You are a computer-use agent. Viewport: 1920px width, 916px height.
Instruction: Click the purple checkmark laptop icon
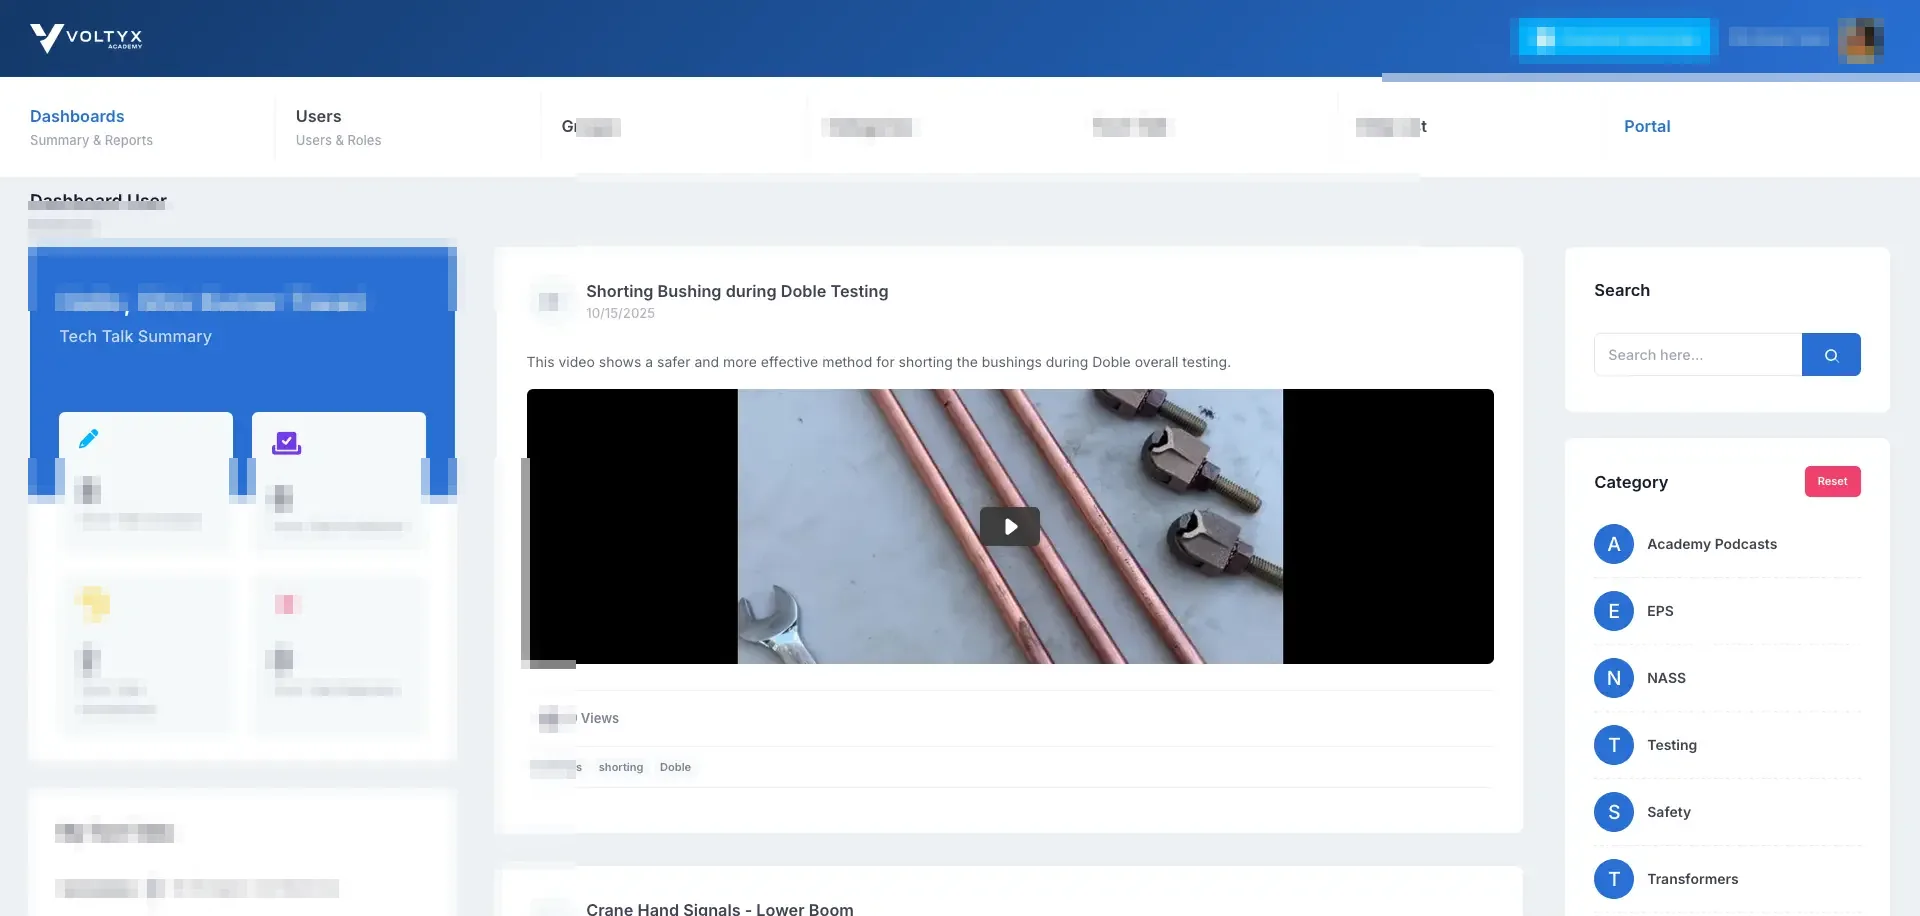tap(287, 442)
